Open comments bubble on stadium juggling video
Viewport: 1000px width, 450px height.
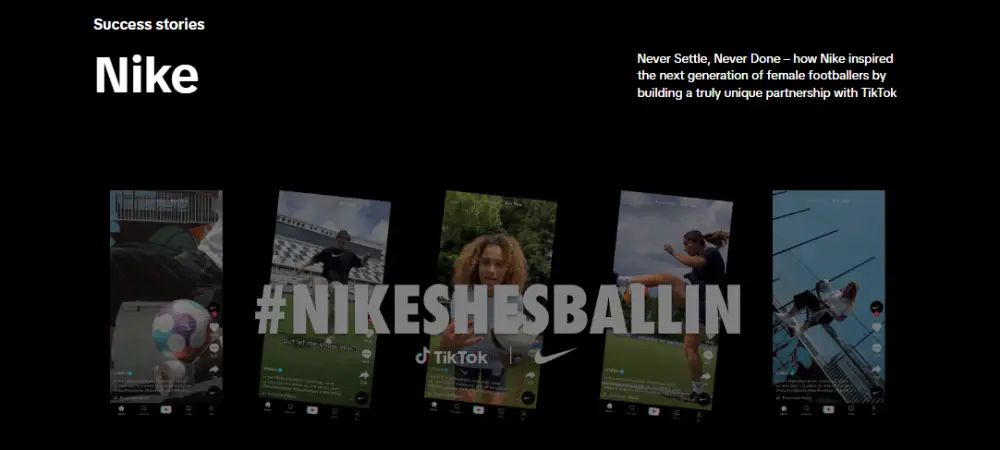click(366, 353)
